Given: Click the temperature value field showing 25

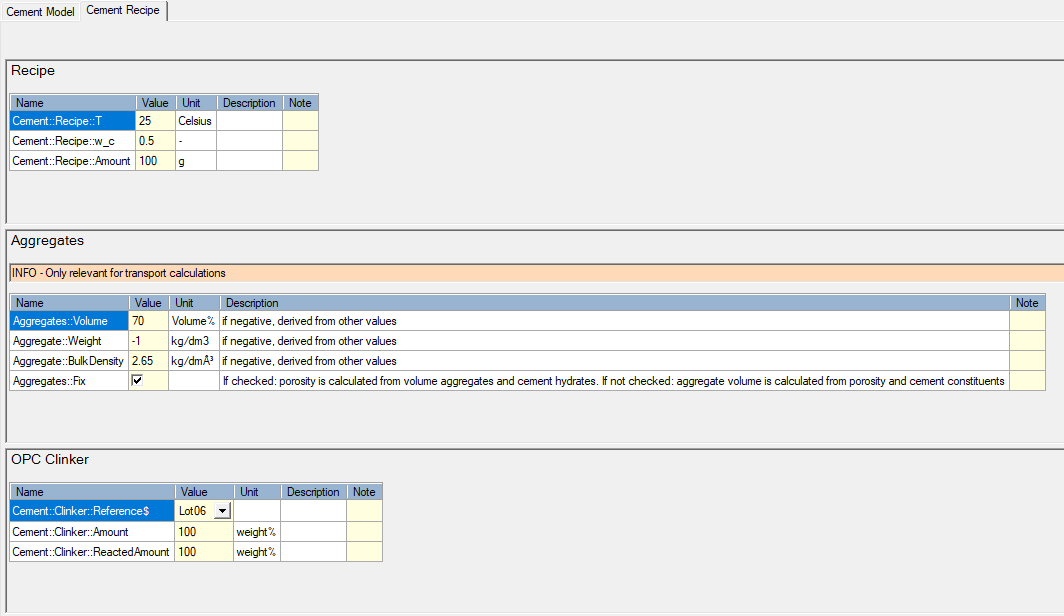Looking at the screenshot, I should [155, 121].
